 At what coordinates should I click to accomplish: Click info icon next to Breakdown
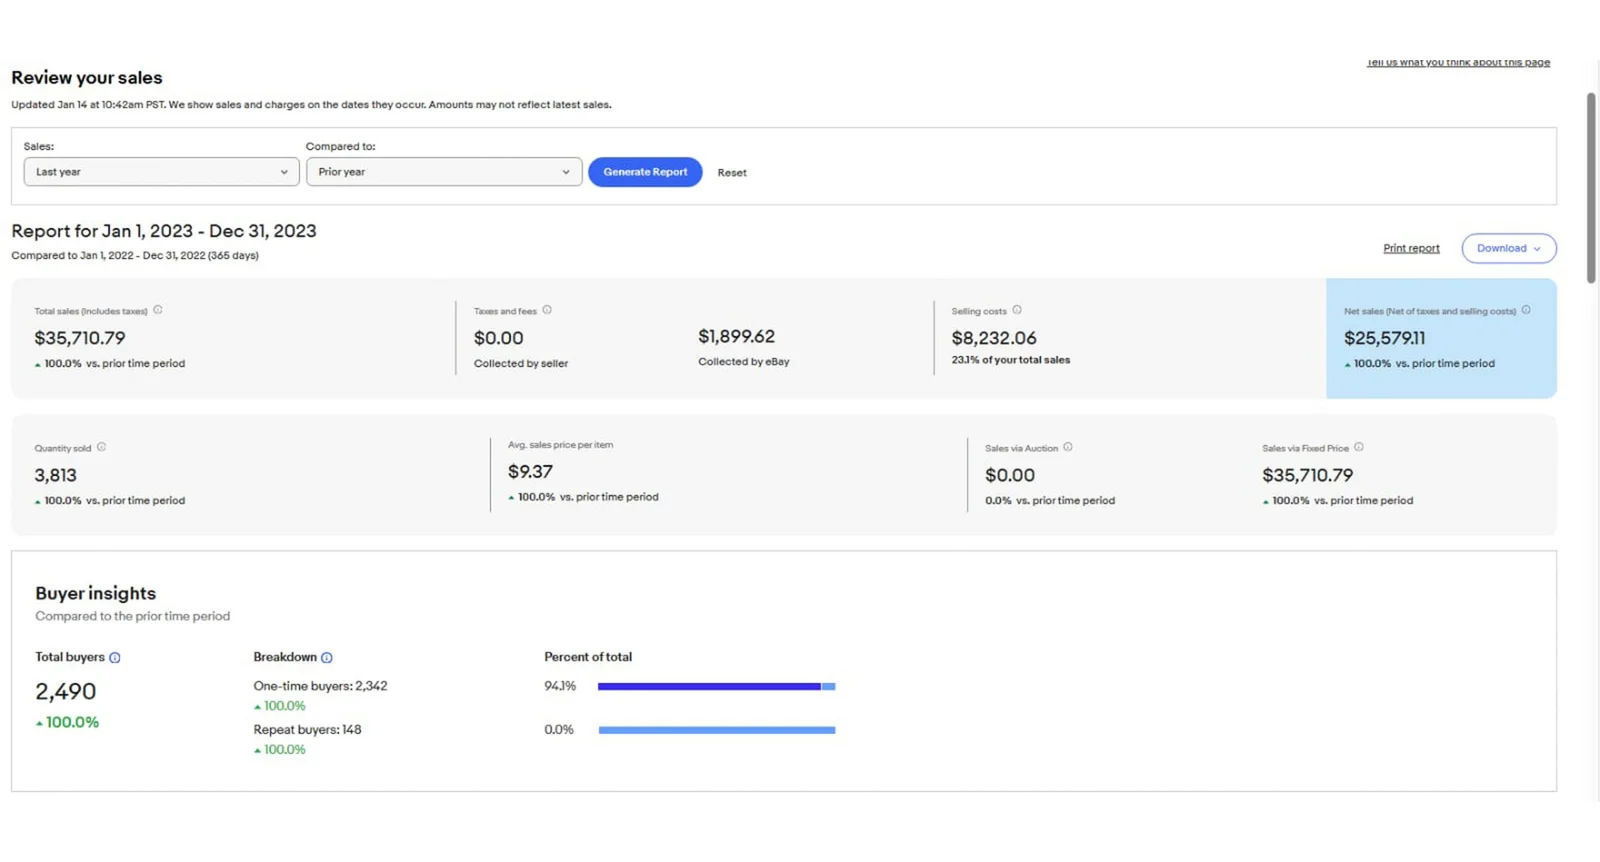(x=327, y=658)
